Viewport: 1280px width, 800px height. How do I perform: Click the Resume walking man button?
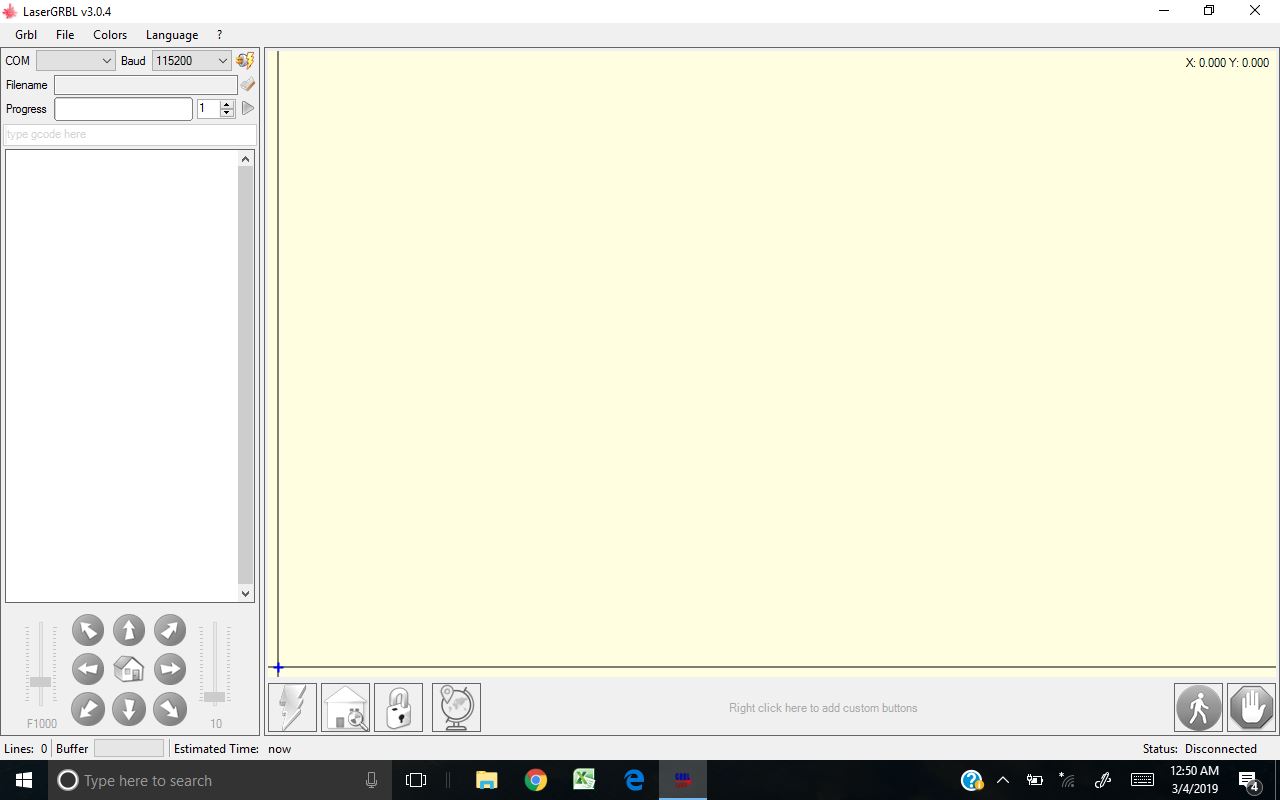[1199, 708]
